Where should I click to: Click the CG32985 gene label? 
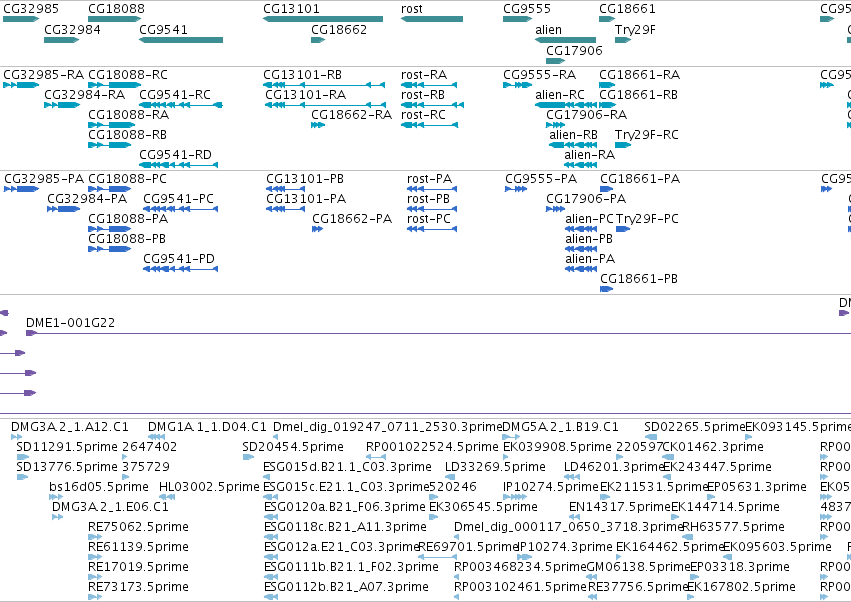31,9
